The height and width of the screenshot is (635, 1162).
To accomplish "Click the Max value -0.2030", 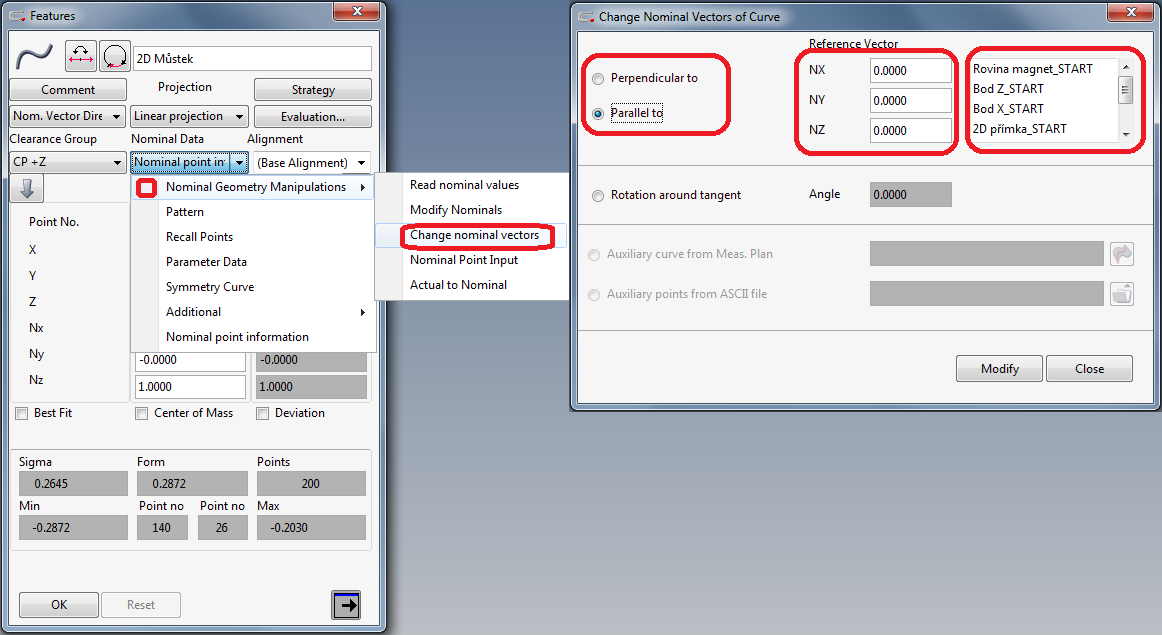I will (x=311, y=528).
